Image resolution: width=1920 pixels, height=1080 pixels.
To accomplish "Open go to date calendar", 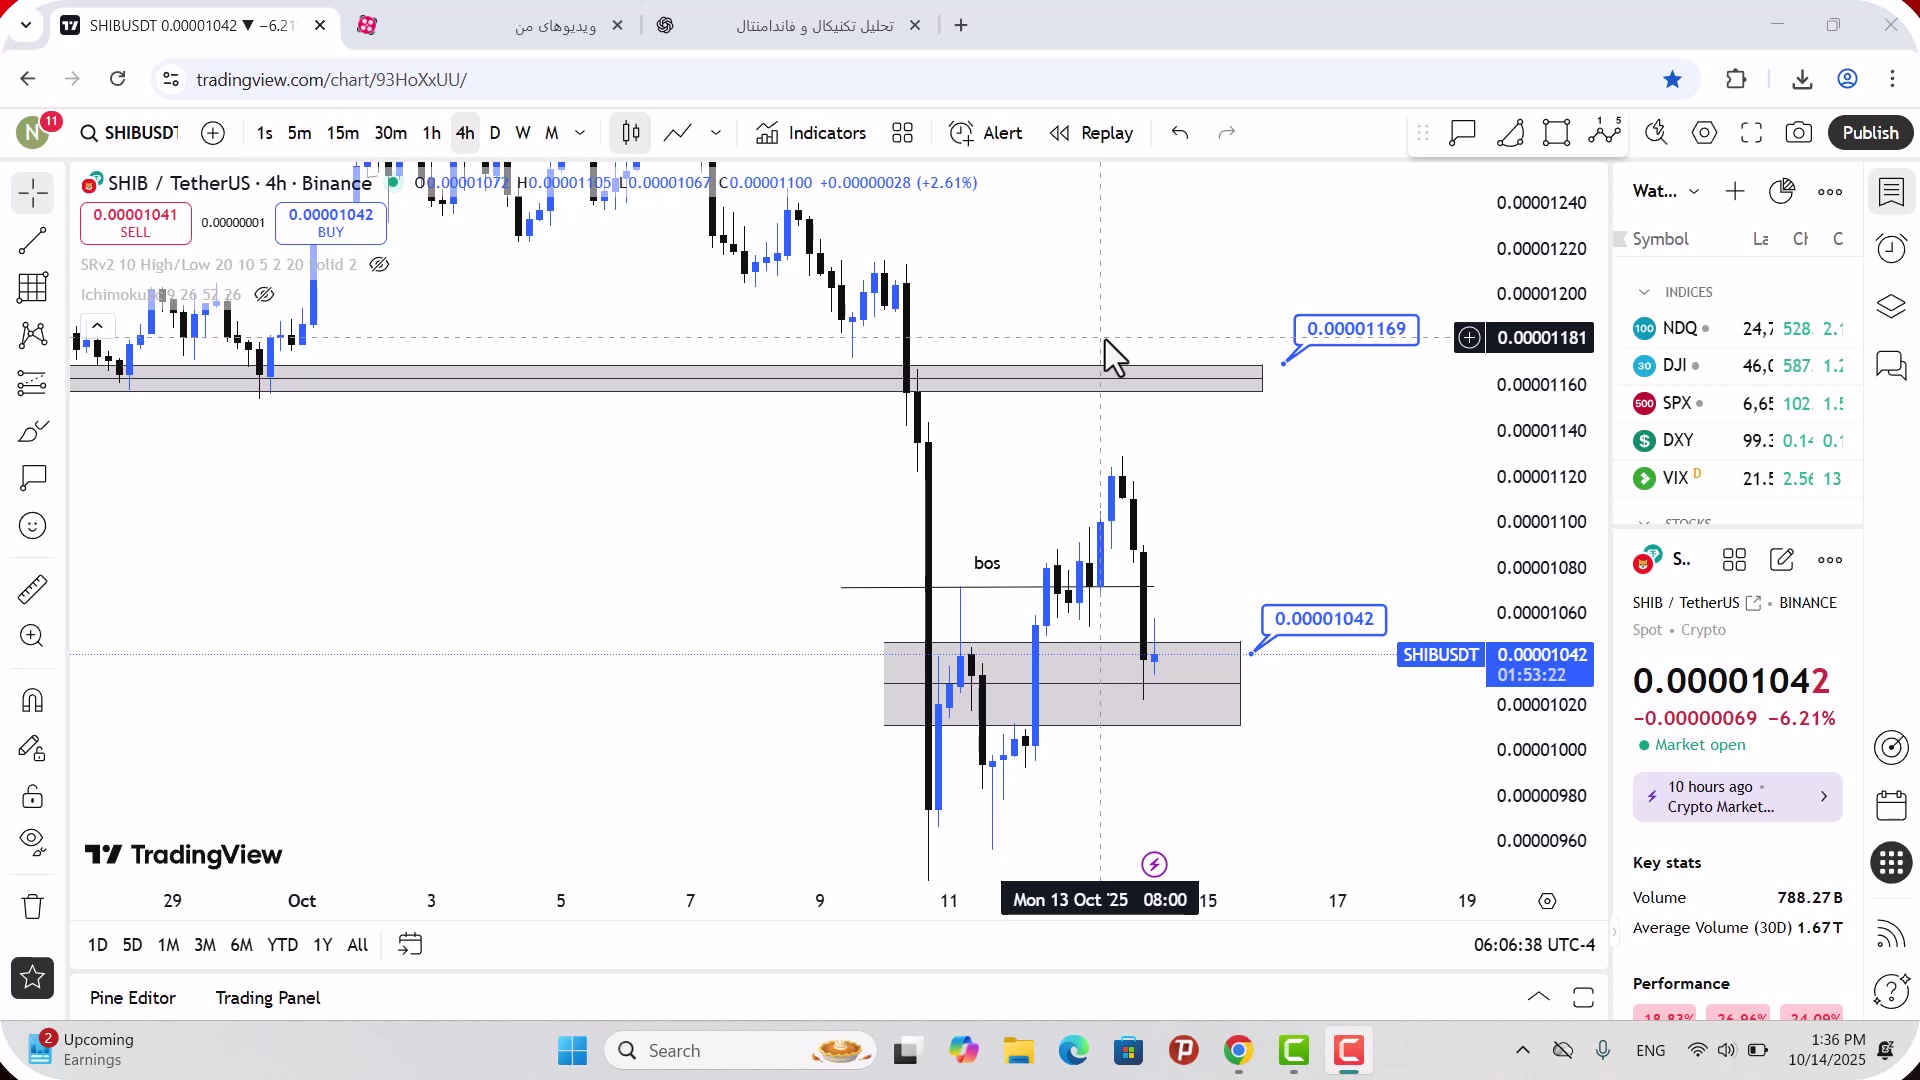I will 410,945.
